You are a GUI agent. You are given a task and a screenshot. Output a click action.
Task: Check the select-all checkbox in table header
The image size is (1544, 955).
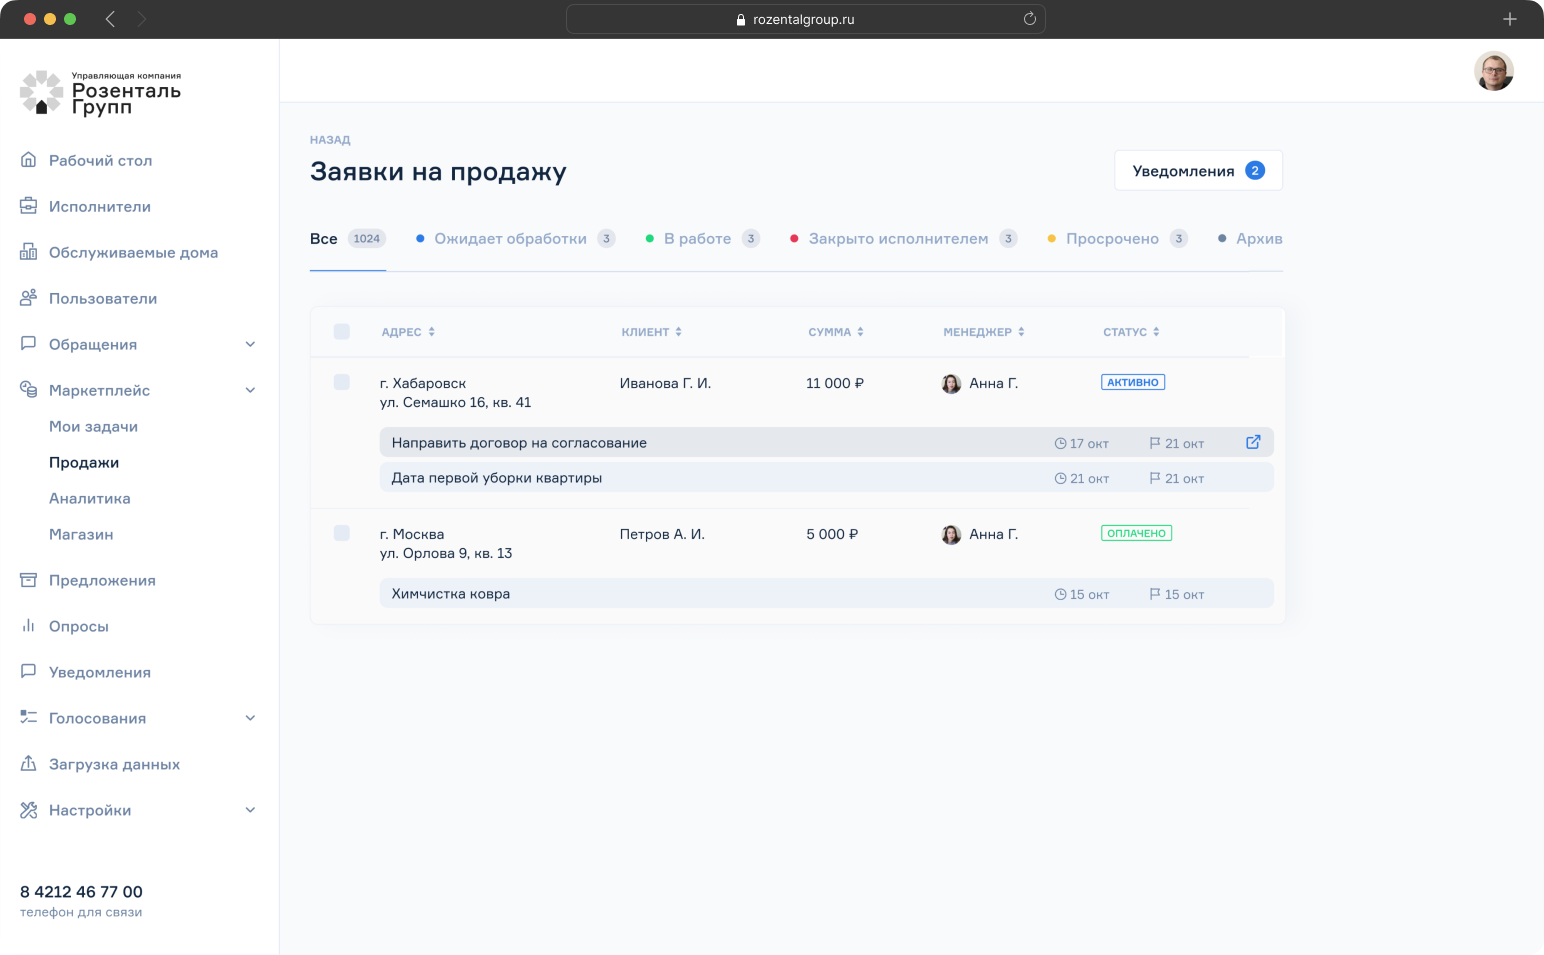tap(342, 331)
